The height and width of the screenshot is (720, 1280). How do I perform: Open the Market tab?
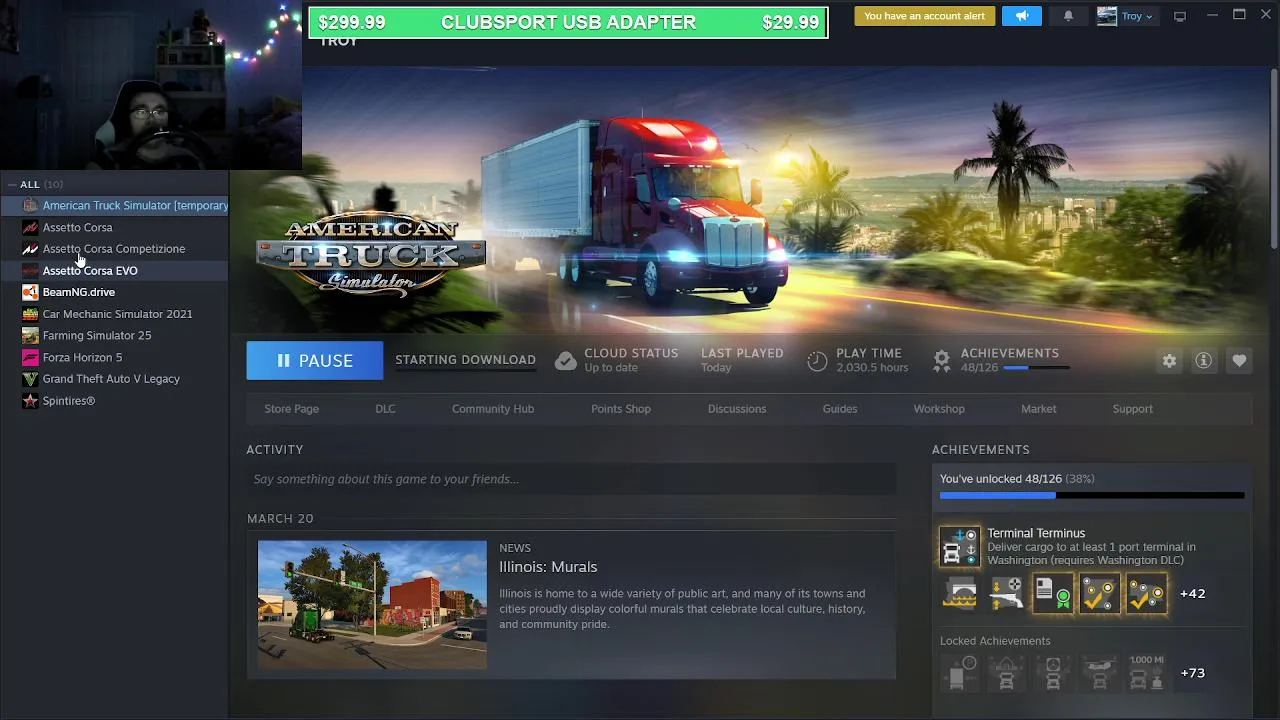[1038, 409]
